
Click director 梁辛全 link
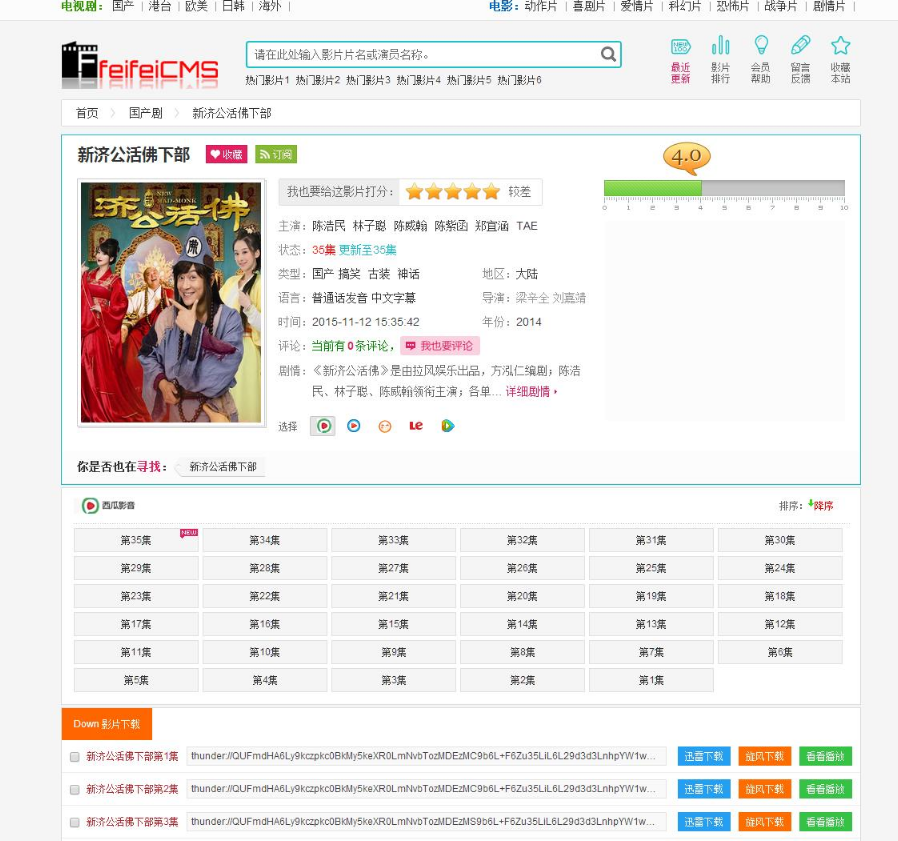pos(532,298)
